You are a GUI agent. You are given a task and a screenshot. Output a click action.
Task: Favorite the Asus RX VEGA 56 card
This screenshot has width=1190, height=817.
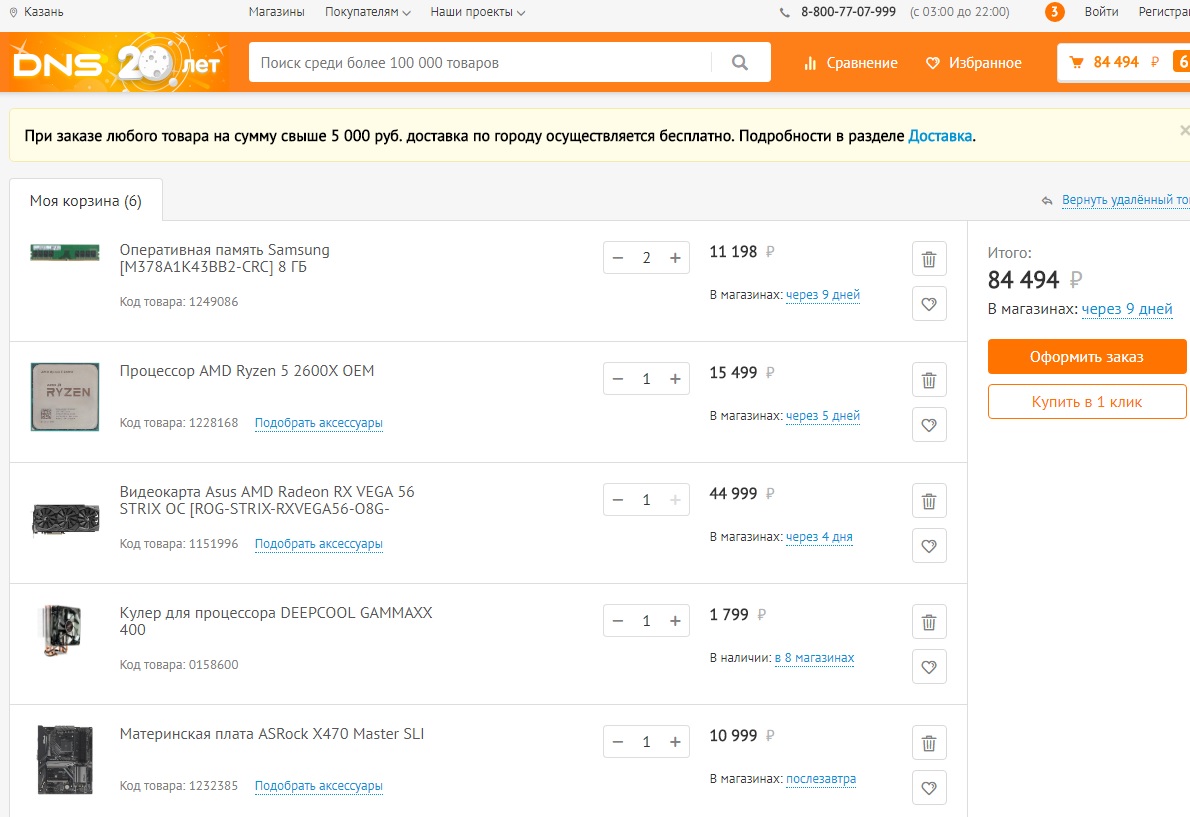[x=929, y=546]
